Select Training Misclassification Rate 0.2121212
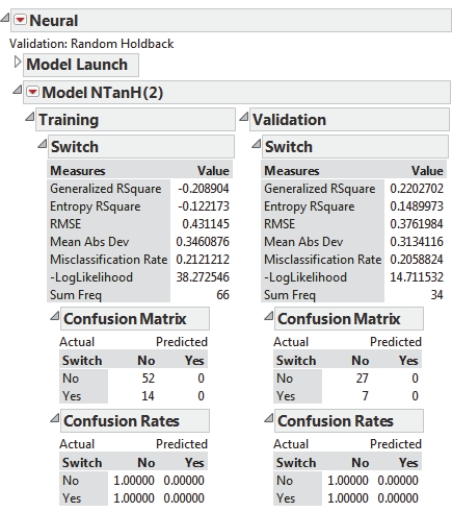Image resolution: width=452 pixels, height=512 pixels. 203,259
